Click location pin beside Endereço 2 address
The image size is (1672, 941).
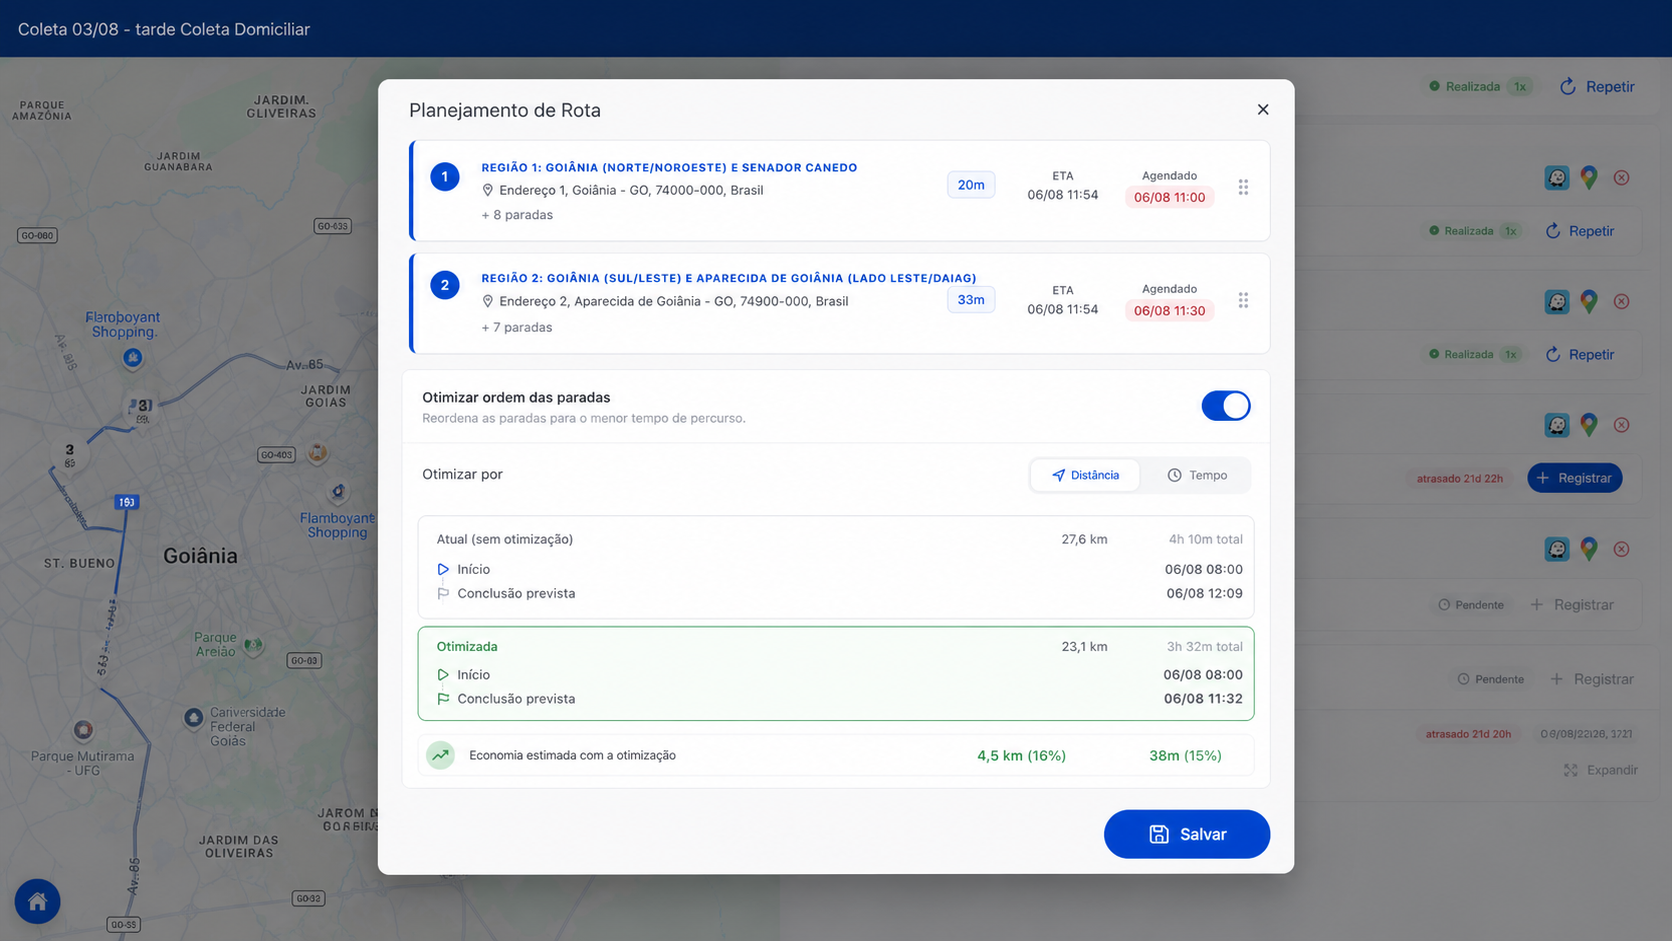tap(488, 301)
